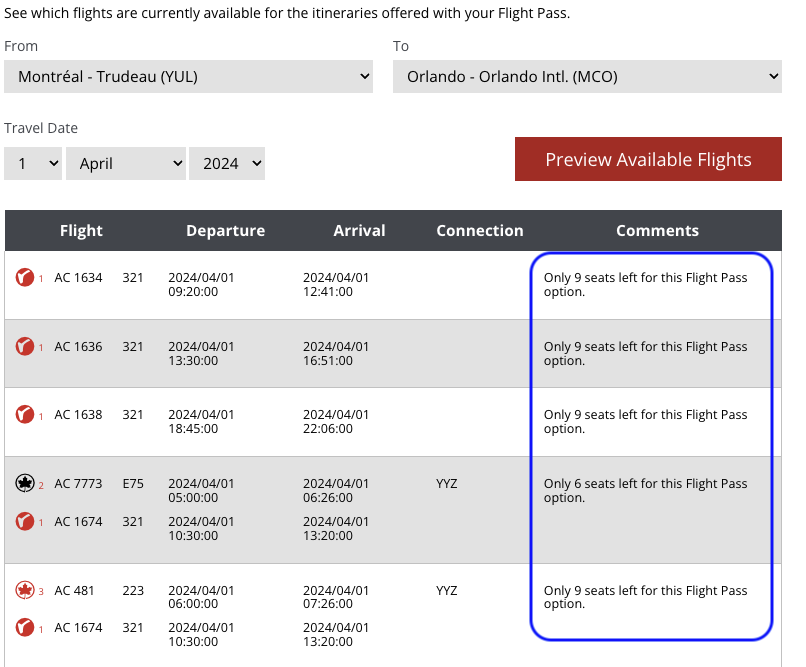The image size is (806, 667).
Task: Click the Departure column header
Action: click(x=225, y=230)
